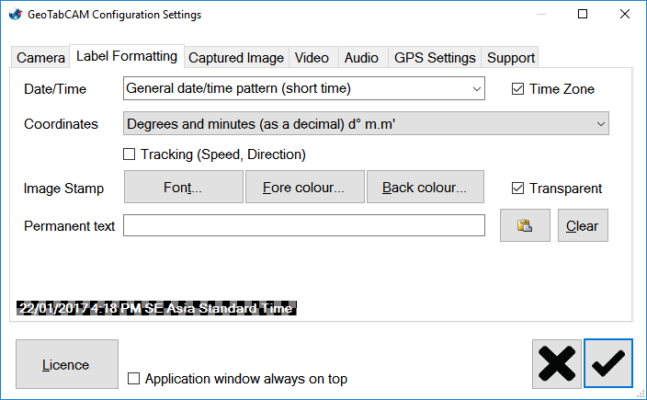This screenshot has height=400, width=647.
Task: Confirm settings with the checkmark button
Action: (608, 364)
